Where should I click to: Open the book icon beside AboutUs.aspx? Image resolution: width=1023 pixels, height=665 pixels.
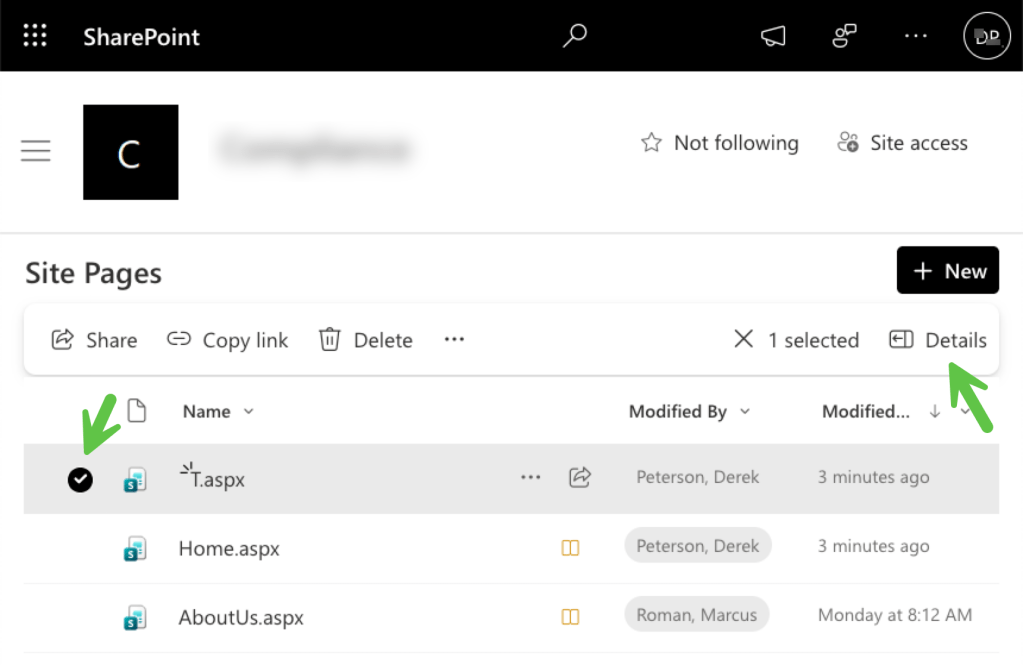click(570, 616)
